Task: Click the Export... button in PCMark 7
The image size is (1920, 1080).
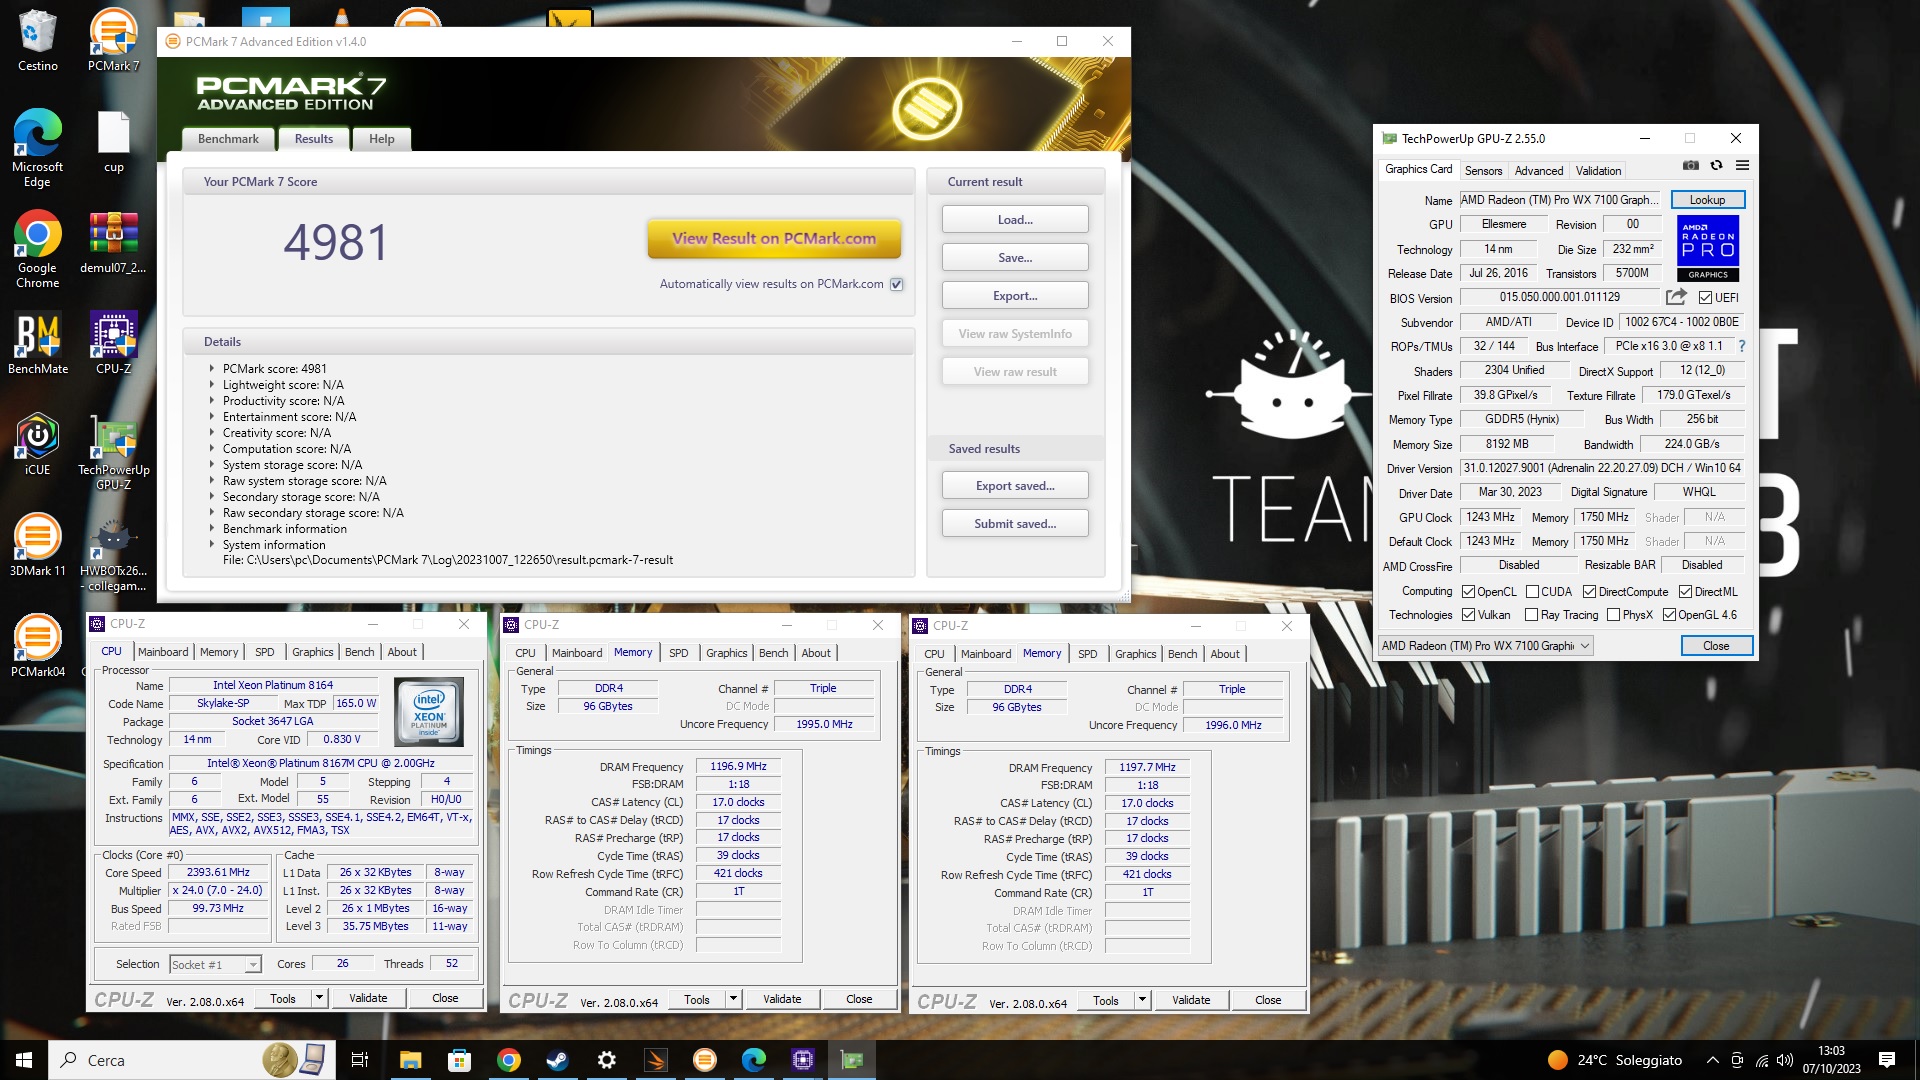Action: pos(1015,296)
